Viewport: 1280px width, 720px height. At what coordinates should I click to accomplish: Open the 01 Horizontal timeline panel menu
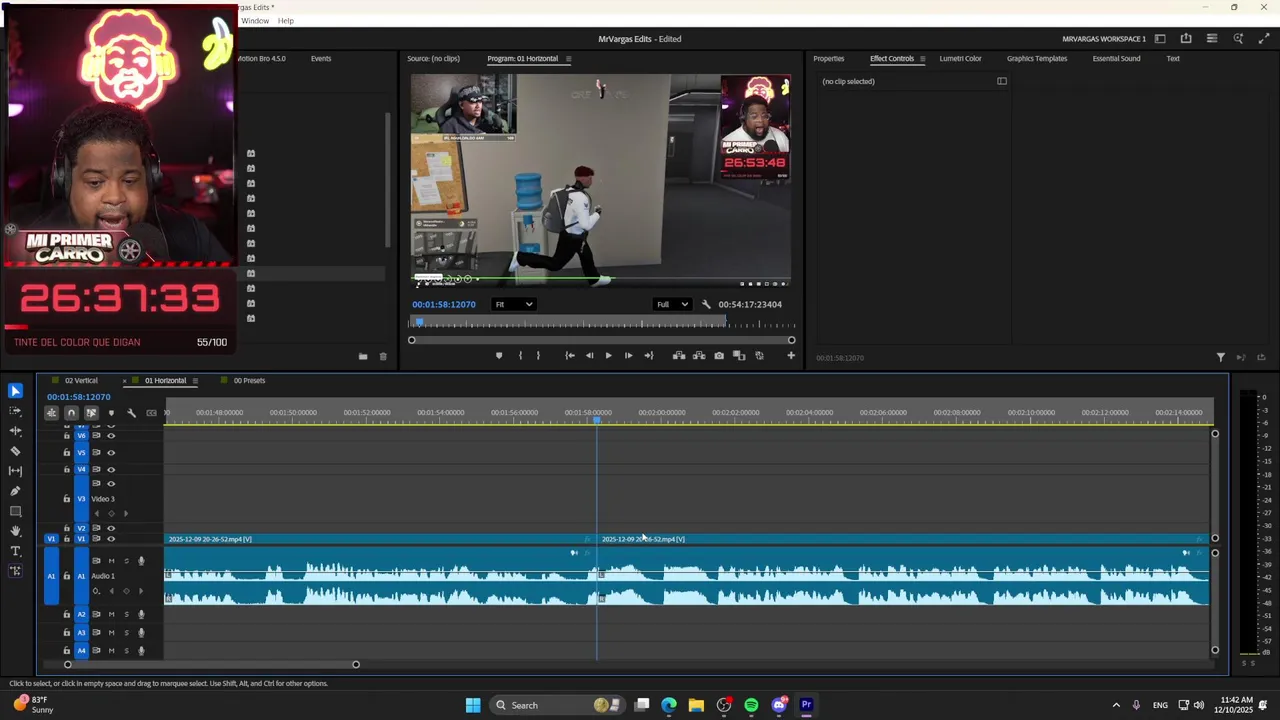point(195,381)
